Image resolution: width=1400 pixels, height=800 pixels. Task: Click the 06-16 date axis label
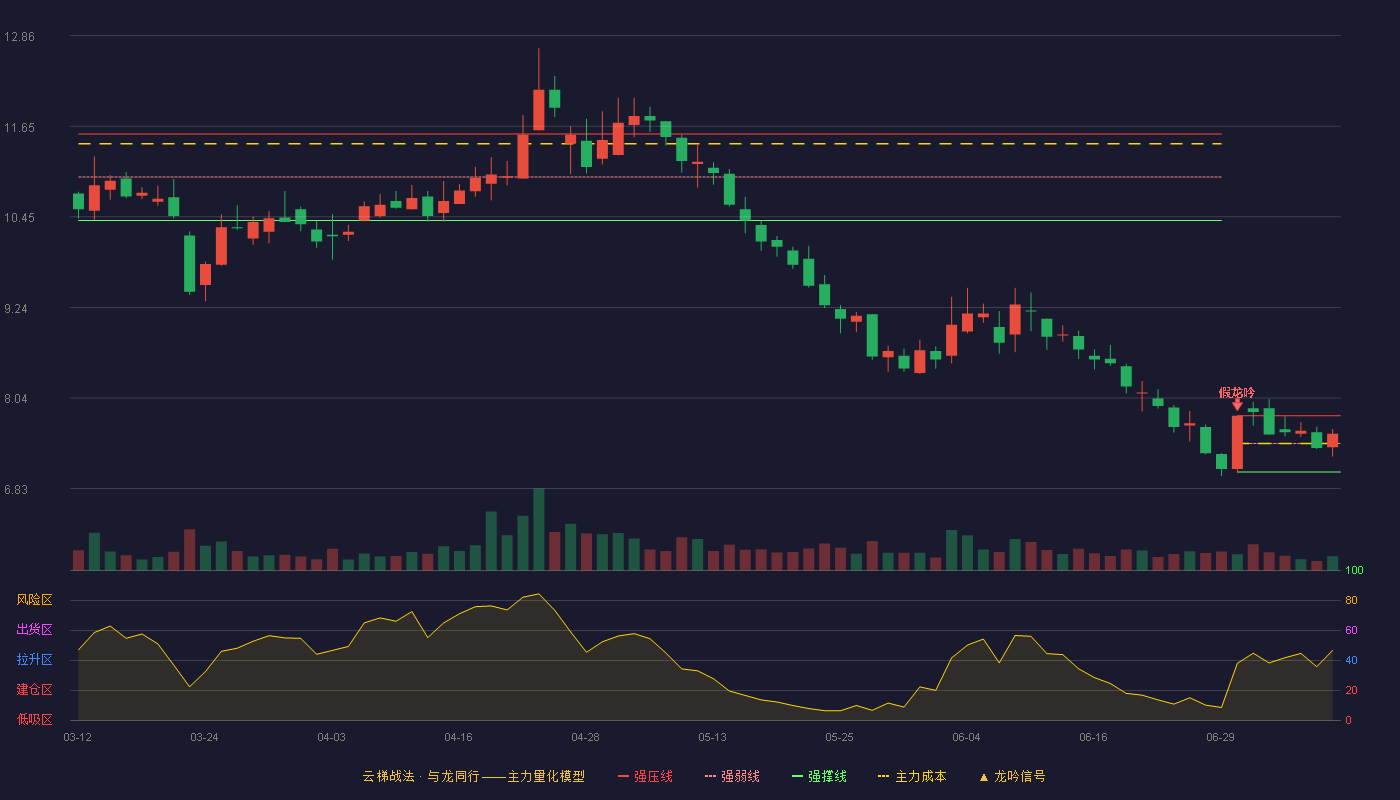(x=1093, y=737)
